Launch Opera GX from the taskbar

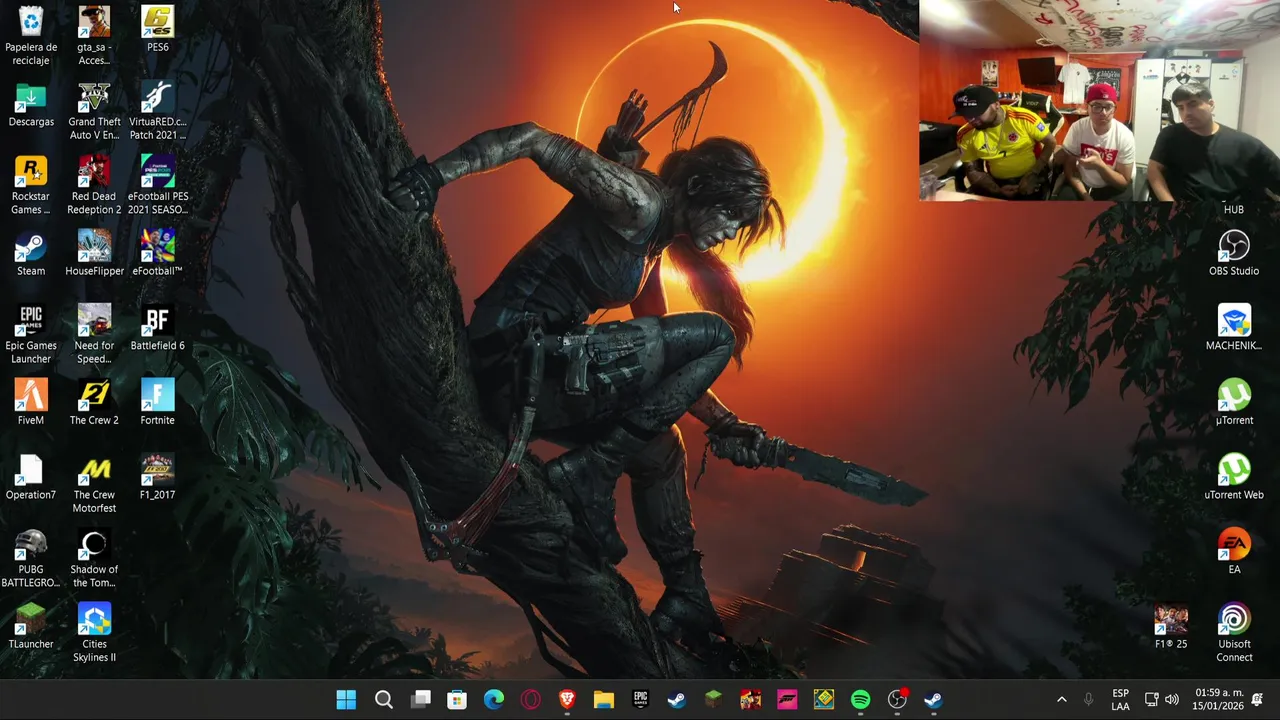pyautogui.click(x=531, y=700)
